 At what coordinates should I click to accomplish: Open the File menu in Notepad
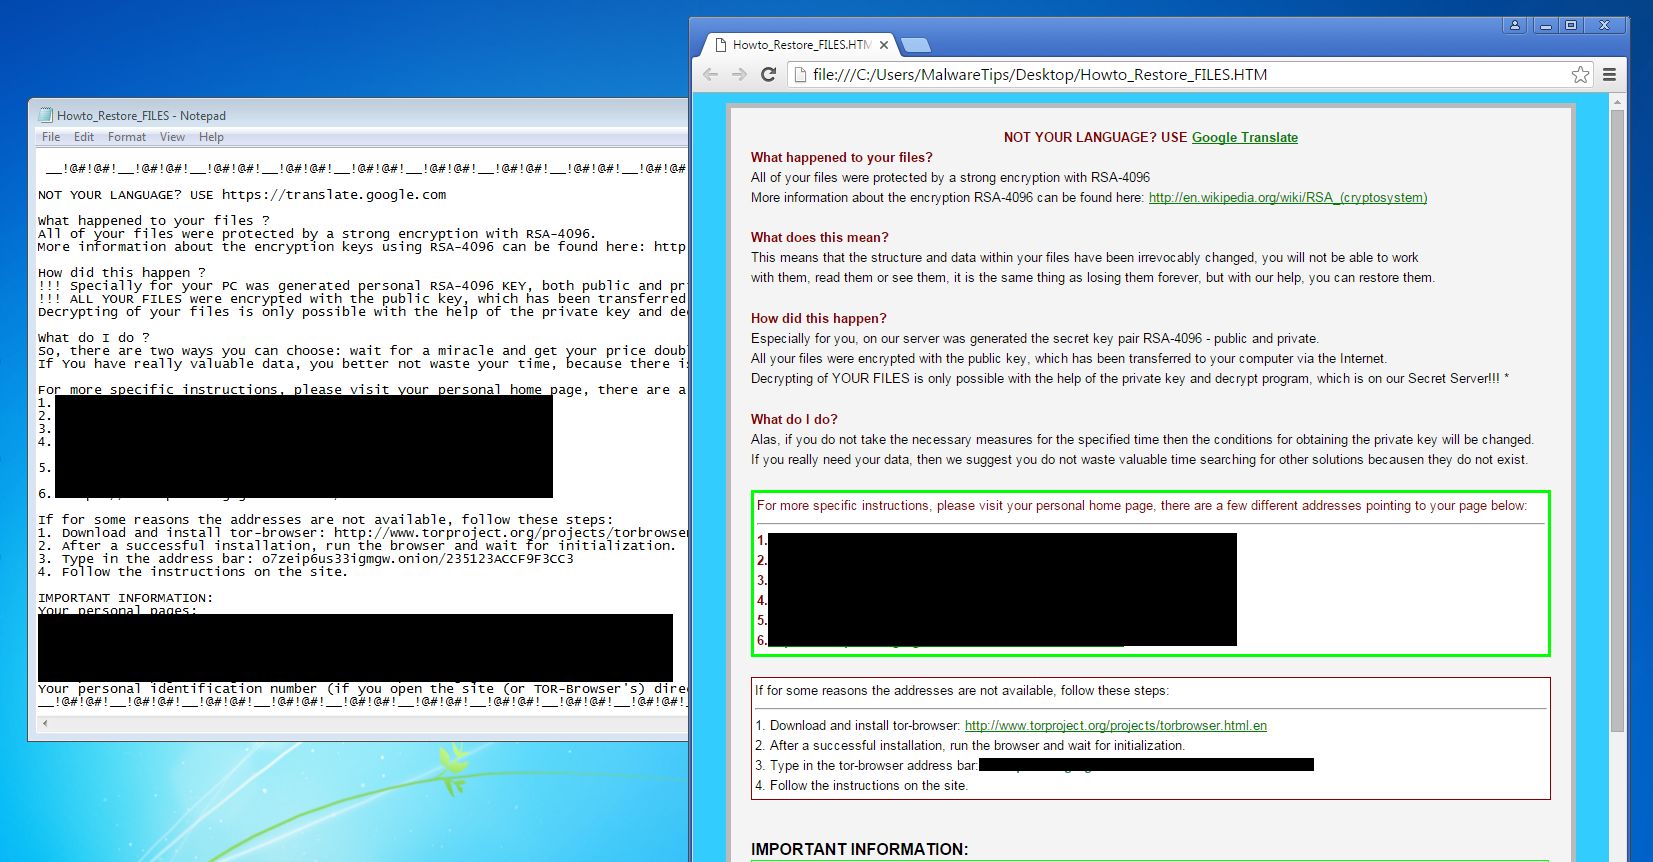coord(51,137)
